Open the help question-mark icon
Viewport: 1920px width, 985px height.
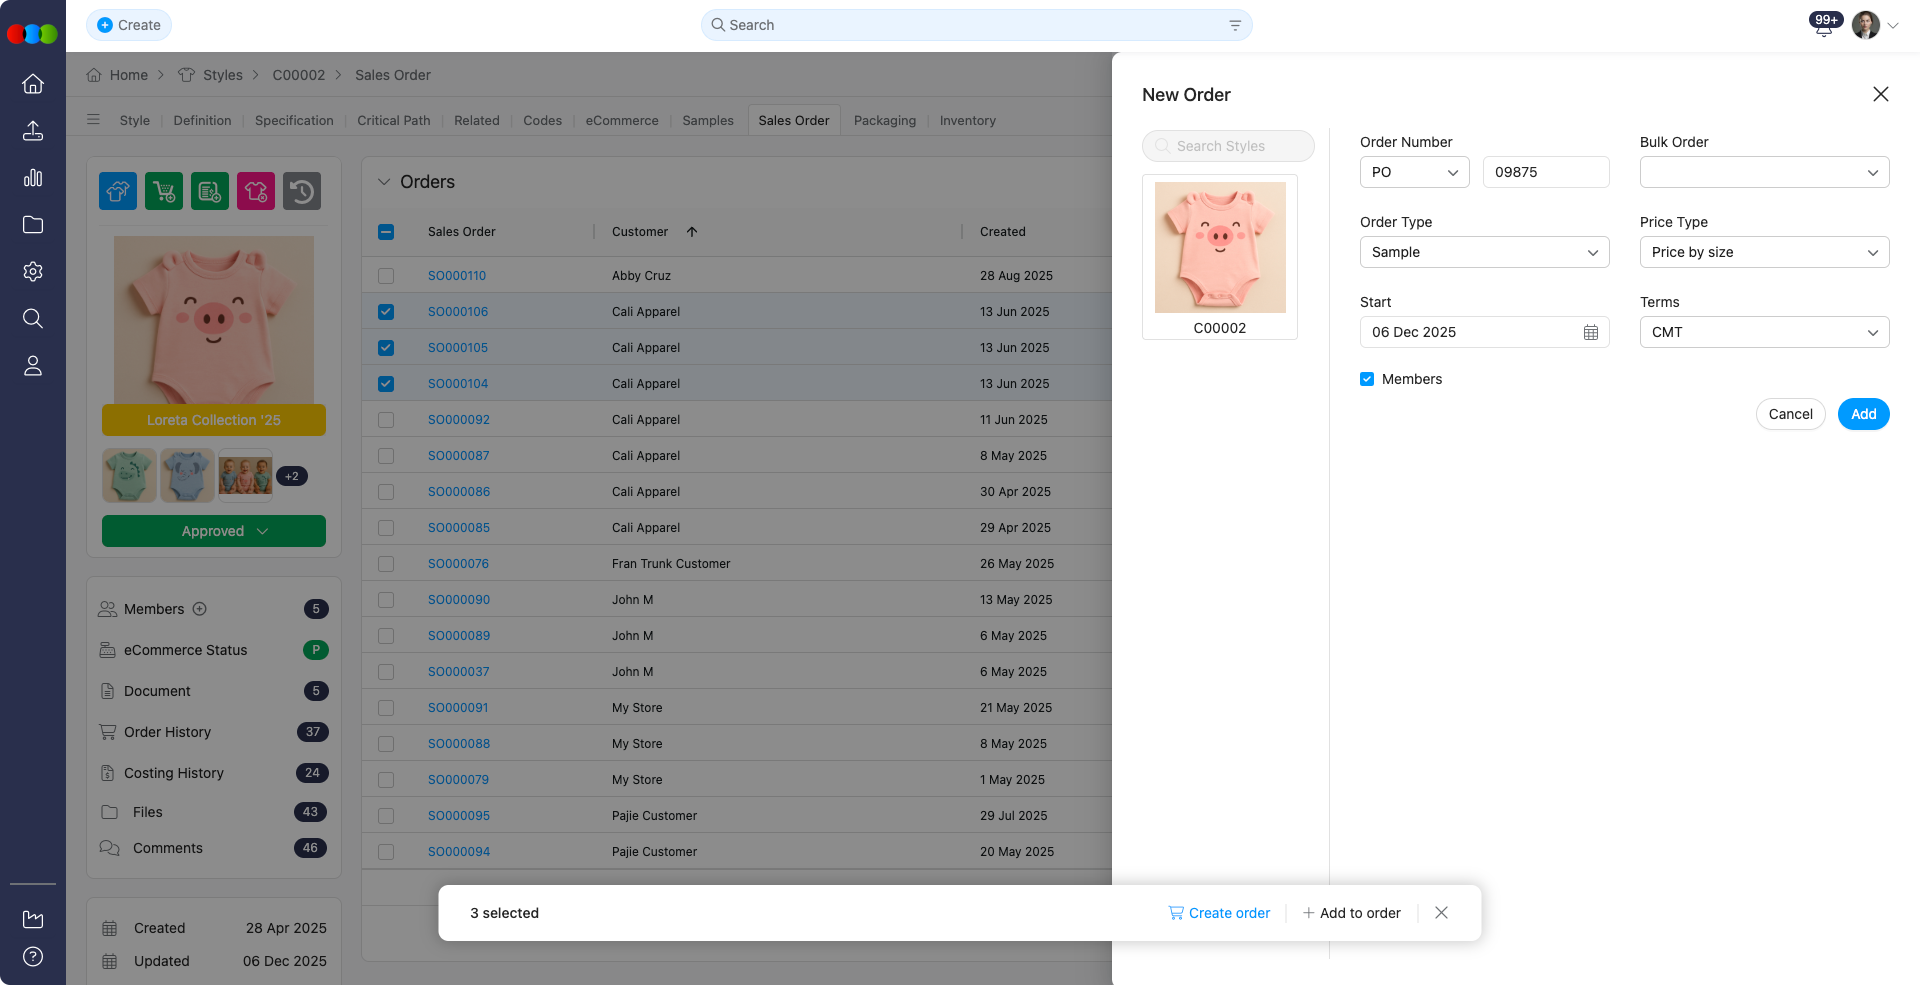[33, 957]
